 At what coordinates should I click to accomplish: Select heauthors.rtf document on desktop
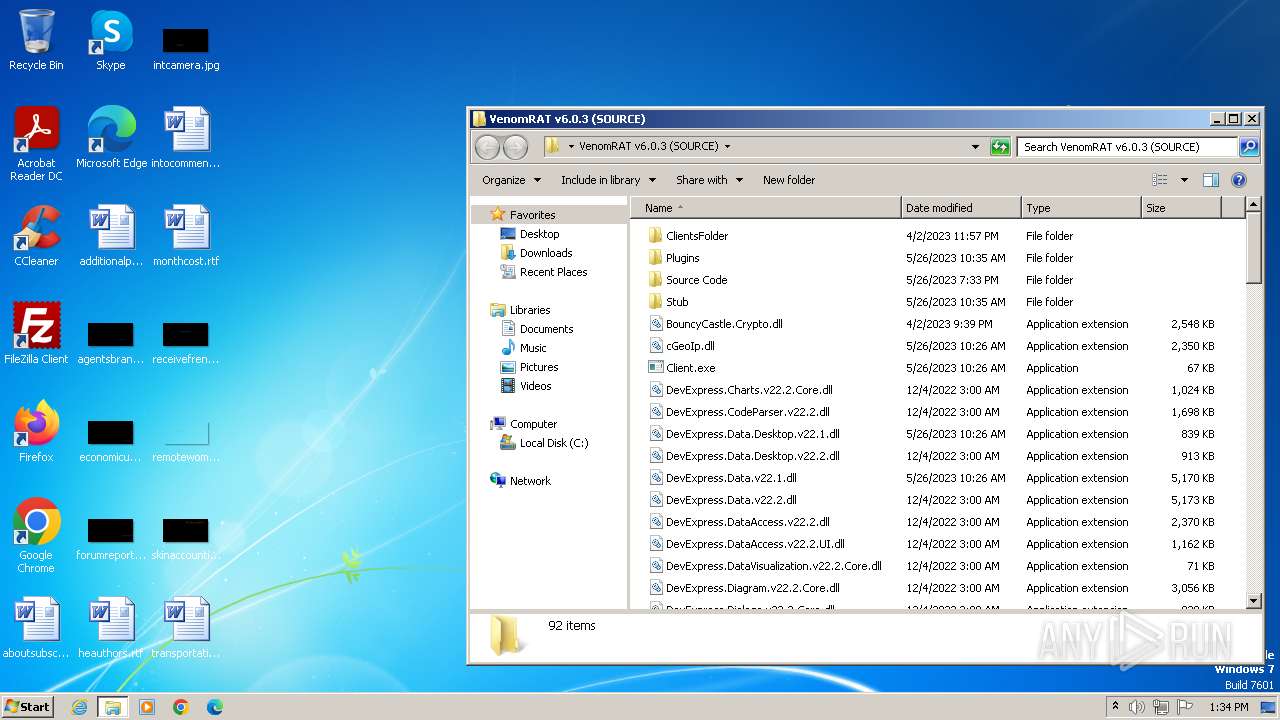coord(111,627)
